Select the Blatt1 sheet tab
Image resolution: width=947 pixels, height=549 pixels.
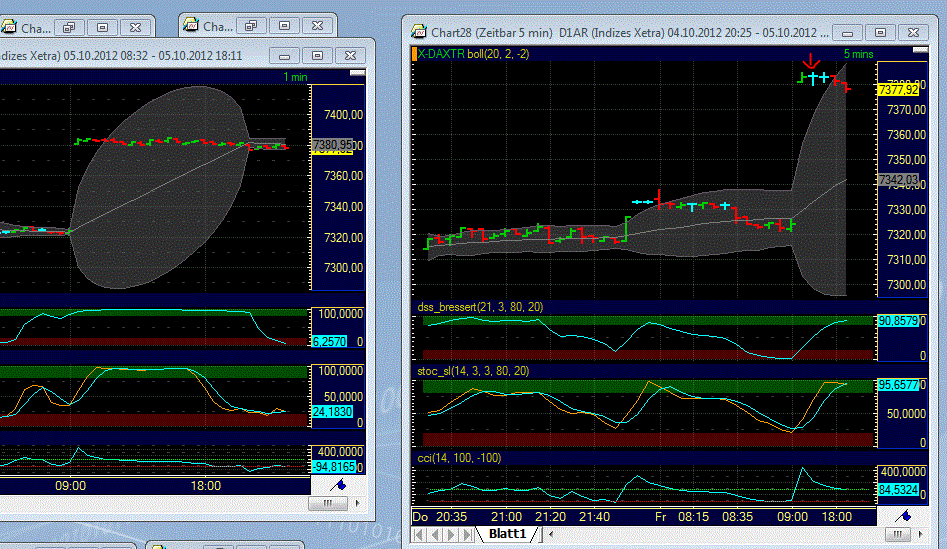[x=507, y=534]
